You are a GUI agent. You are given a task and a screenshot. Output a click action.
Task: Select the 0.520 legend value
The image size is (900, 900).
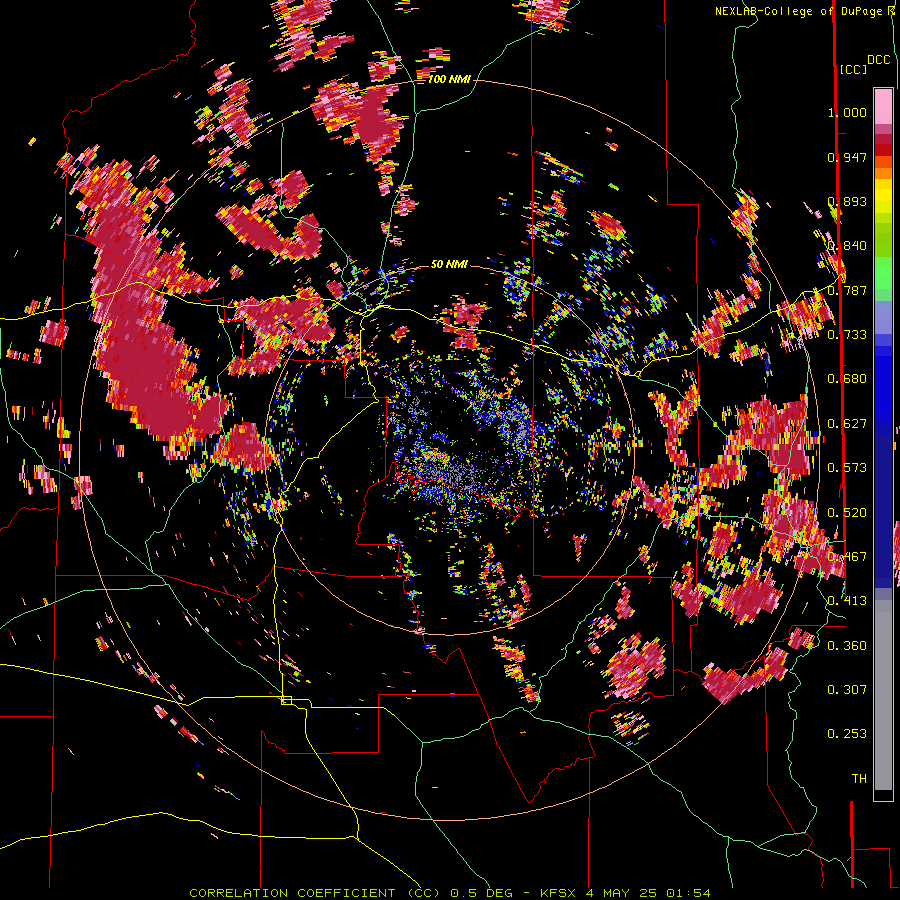point(847,513)
